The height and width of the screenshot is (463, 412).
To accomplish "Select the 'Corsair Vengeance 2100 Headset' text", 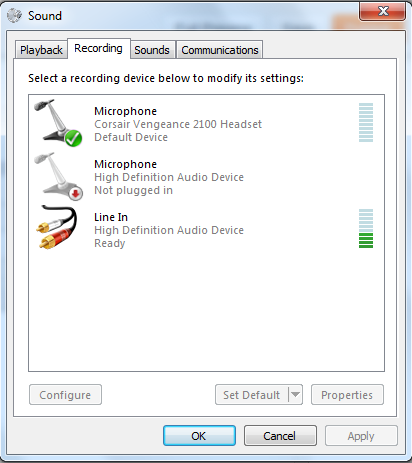I will (178, 124).
